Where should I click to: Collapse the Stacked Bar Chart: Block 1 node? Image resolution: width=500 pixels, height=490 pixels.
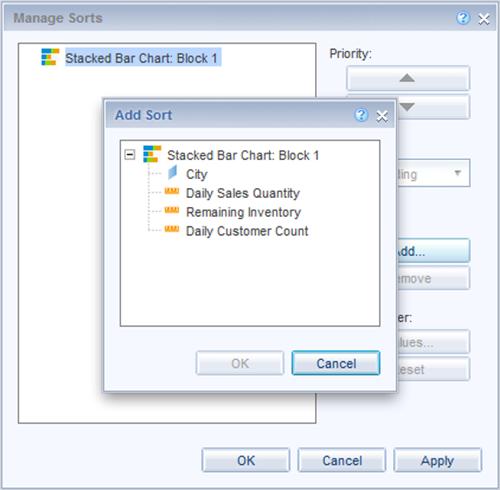[x=130, y=155]
